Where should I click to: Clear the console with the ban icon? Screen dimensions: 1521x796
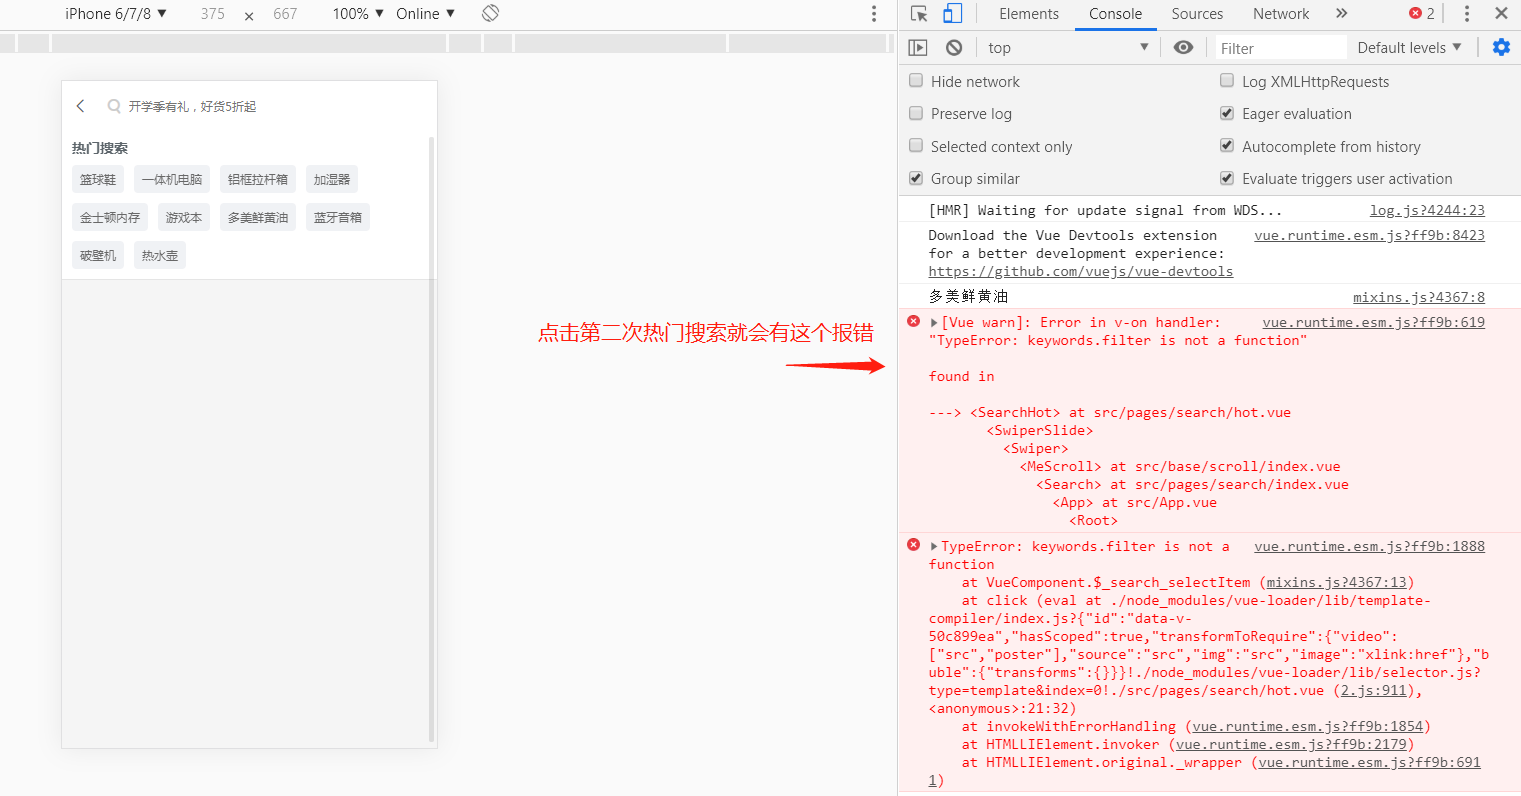tap(954, 47)
